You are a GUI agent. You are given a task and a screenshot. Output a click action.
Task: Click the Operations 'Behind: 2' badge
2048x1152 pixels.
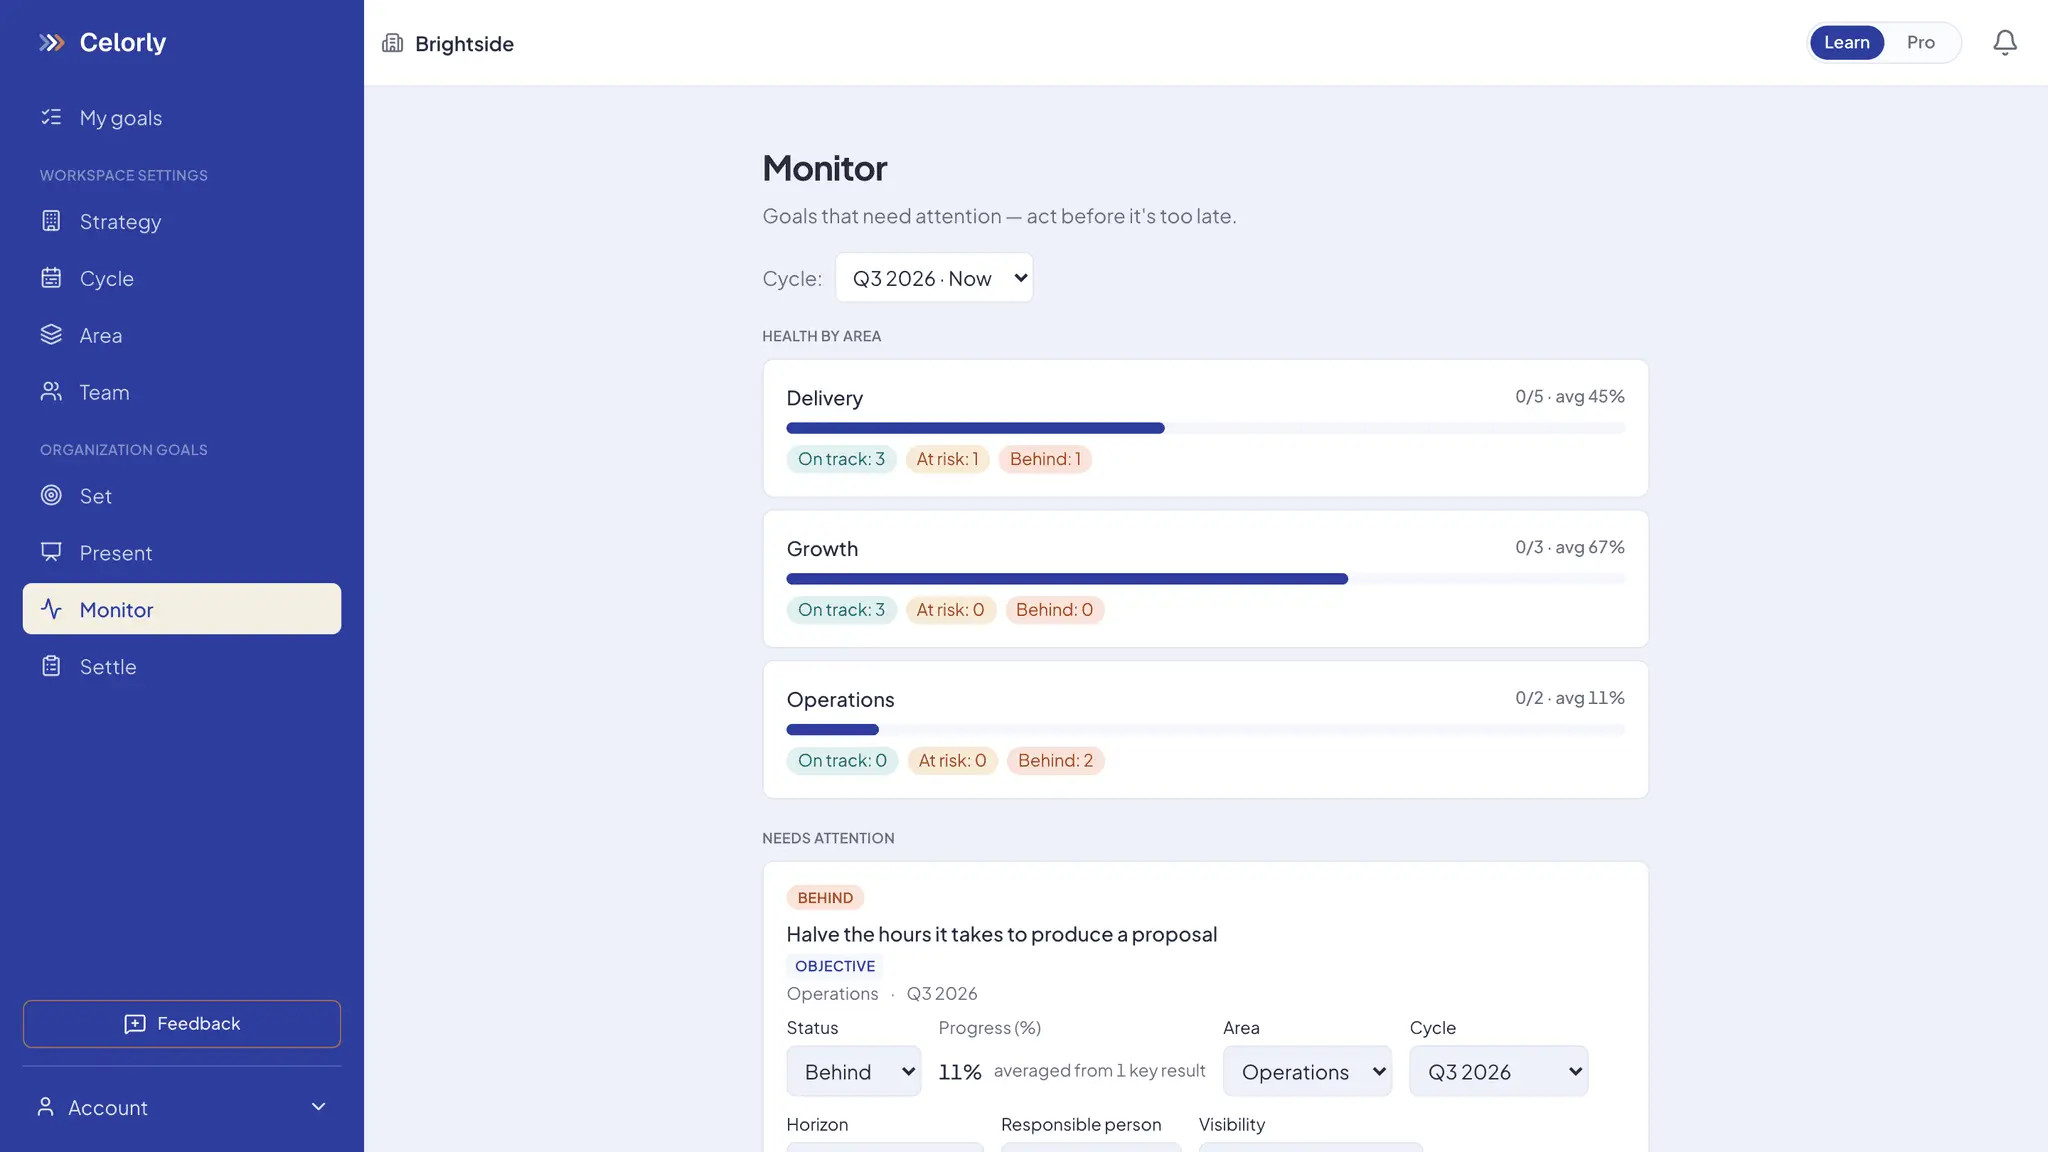point(1055,761)
